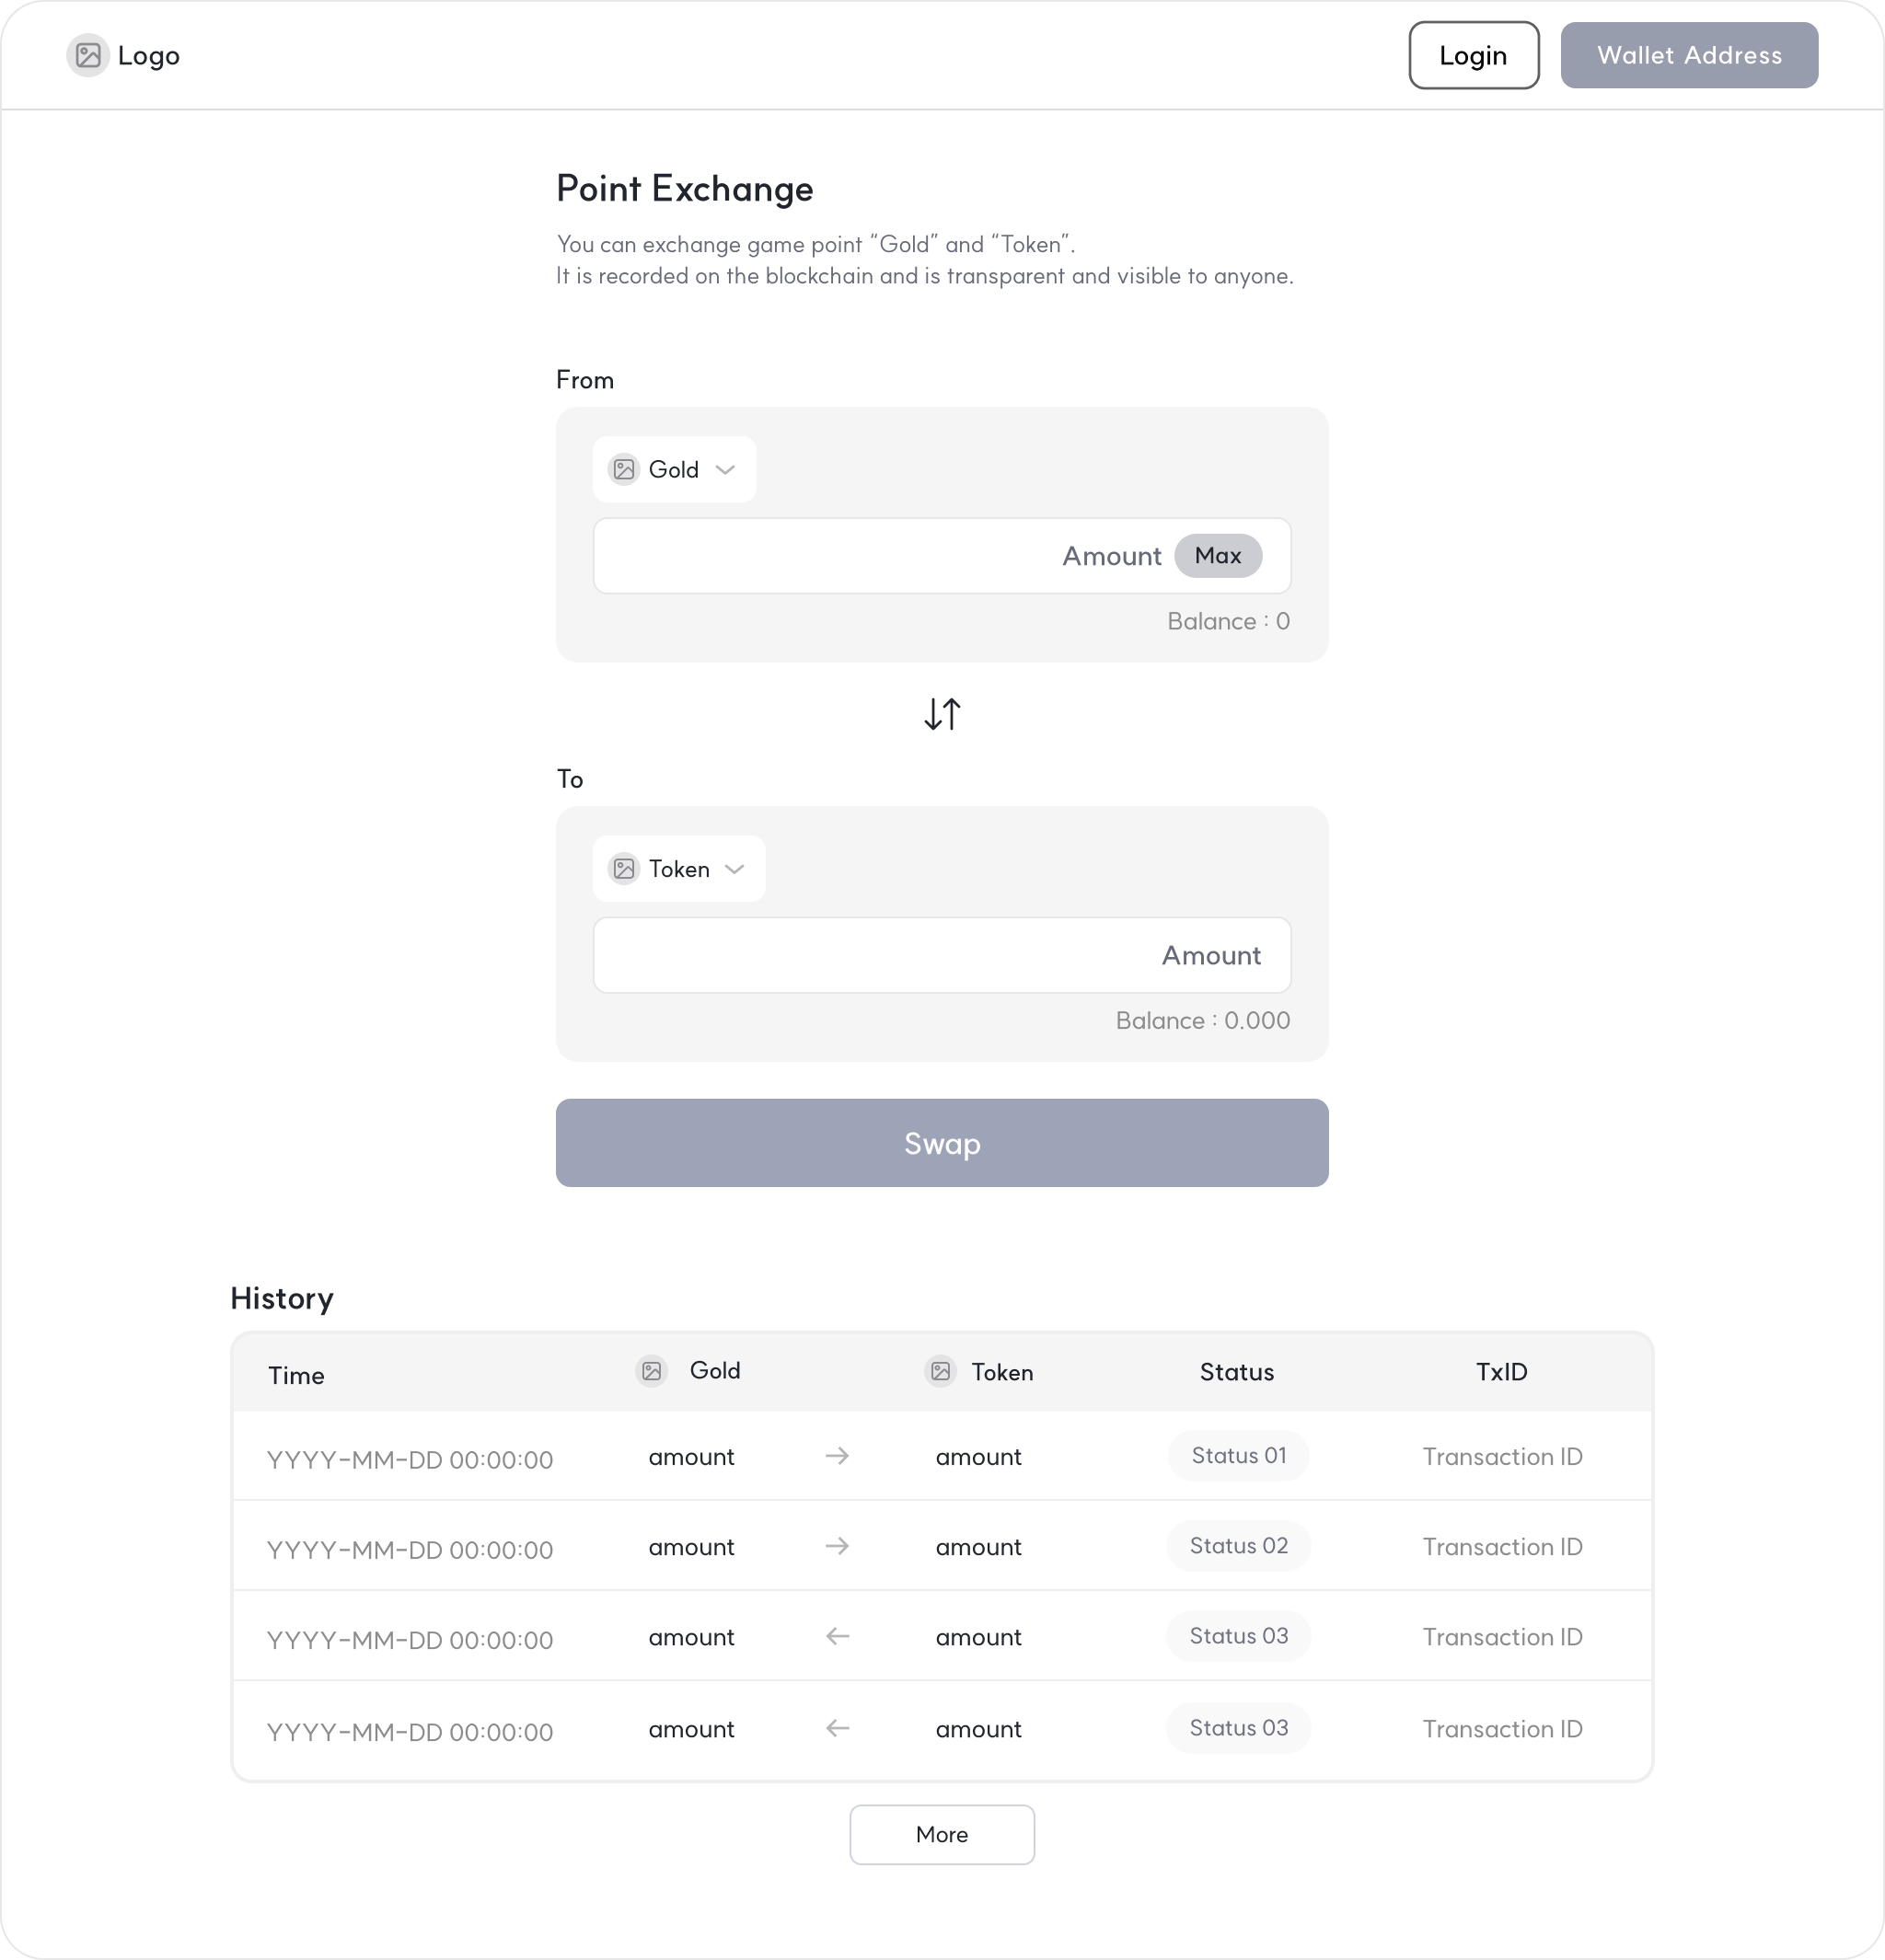Click the right arrow in Status 01 row
This screenshot has height=1960, width=1885.
click(837, 1456)
